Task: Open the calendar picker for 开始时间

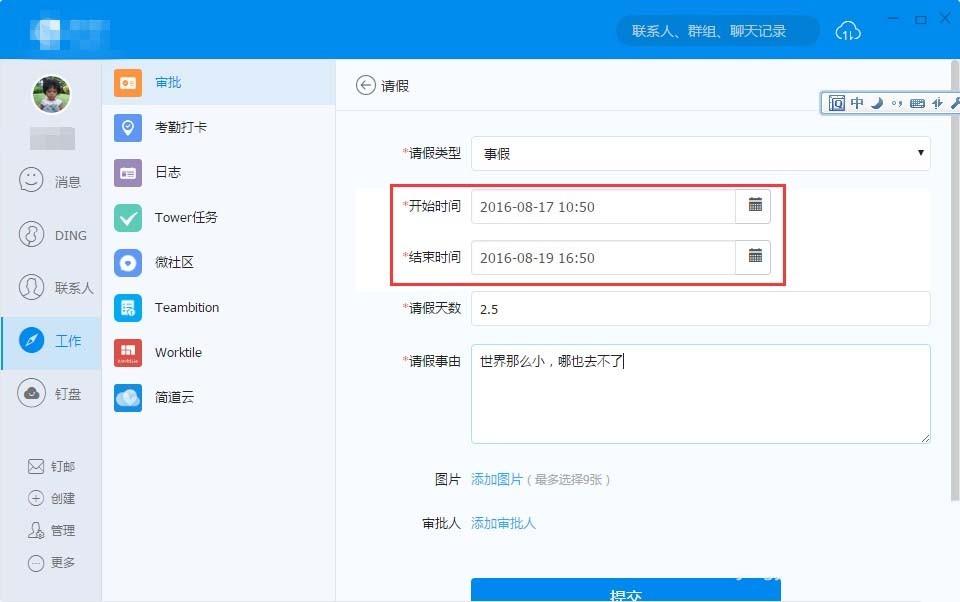Action: pos(754,205)
